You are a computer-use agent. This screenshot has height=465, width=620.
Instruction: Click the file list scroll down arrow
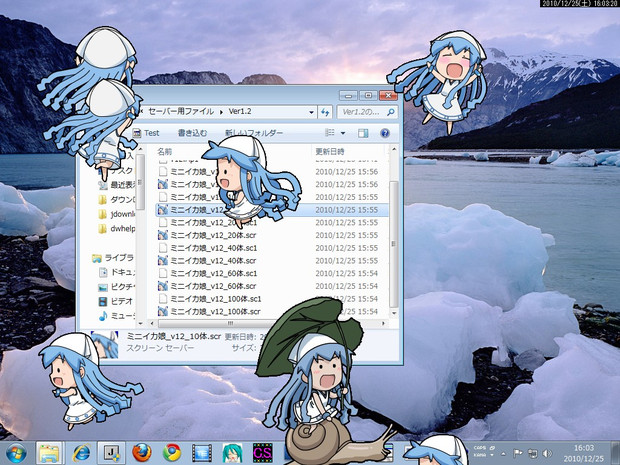393,313
